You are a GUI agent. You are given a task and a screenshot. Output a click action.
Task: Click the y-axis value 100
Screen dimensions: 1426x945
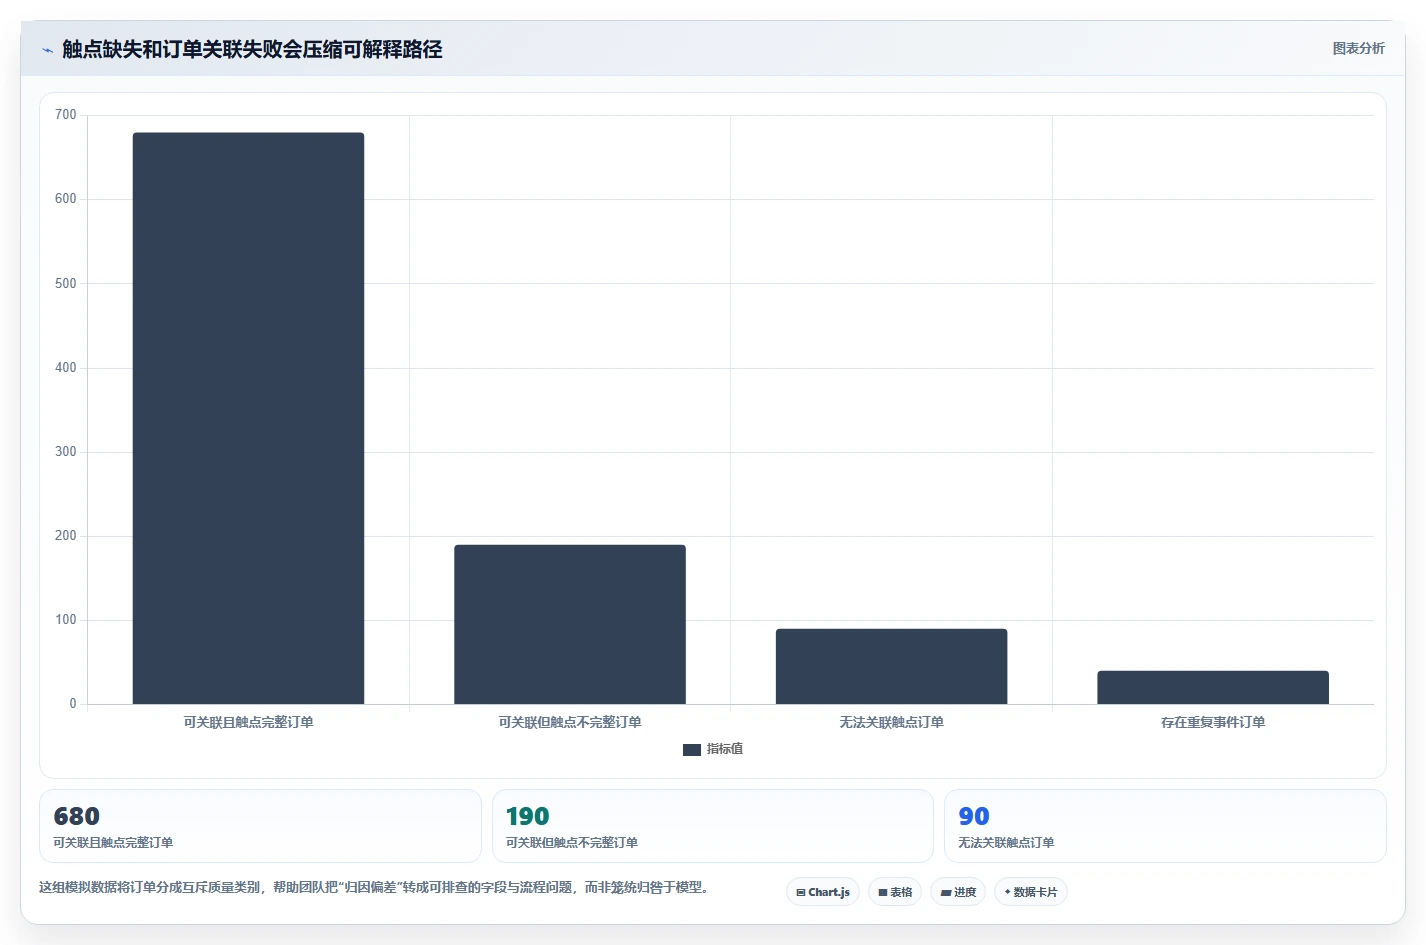coord(66,619)
